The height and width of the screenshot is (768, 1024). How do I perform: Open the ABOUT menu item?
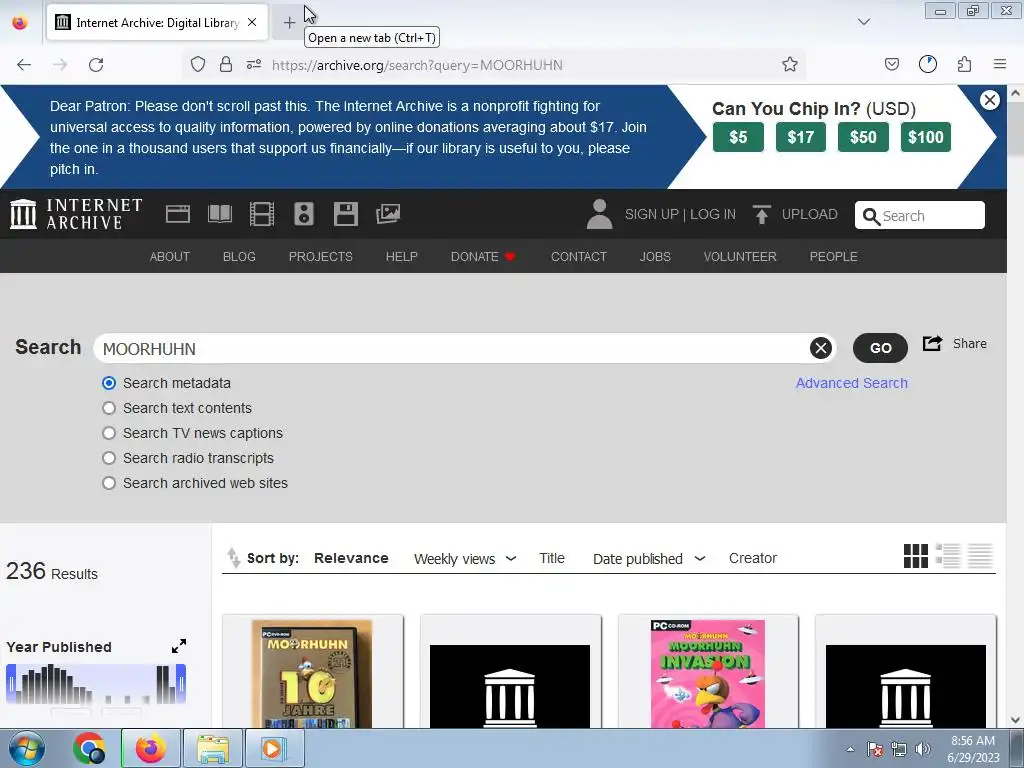click(170, 257)
